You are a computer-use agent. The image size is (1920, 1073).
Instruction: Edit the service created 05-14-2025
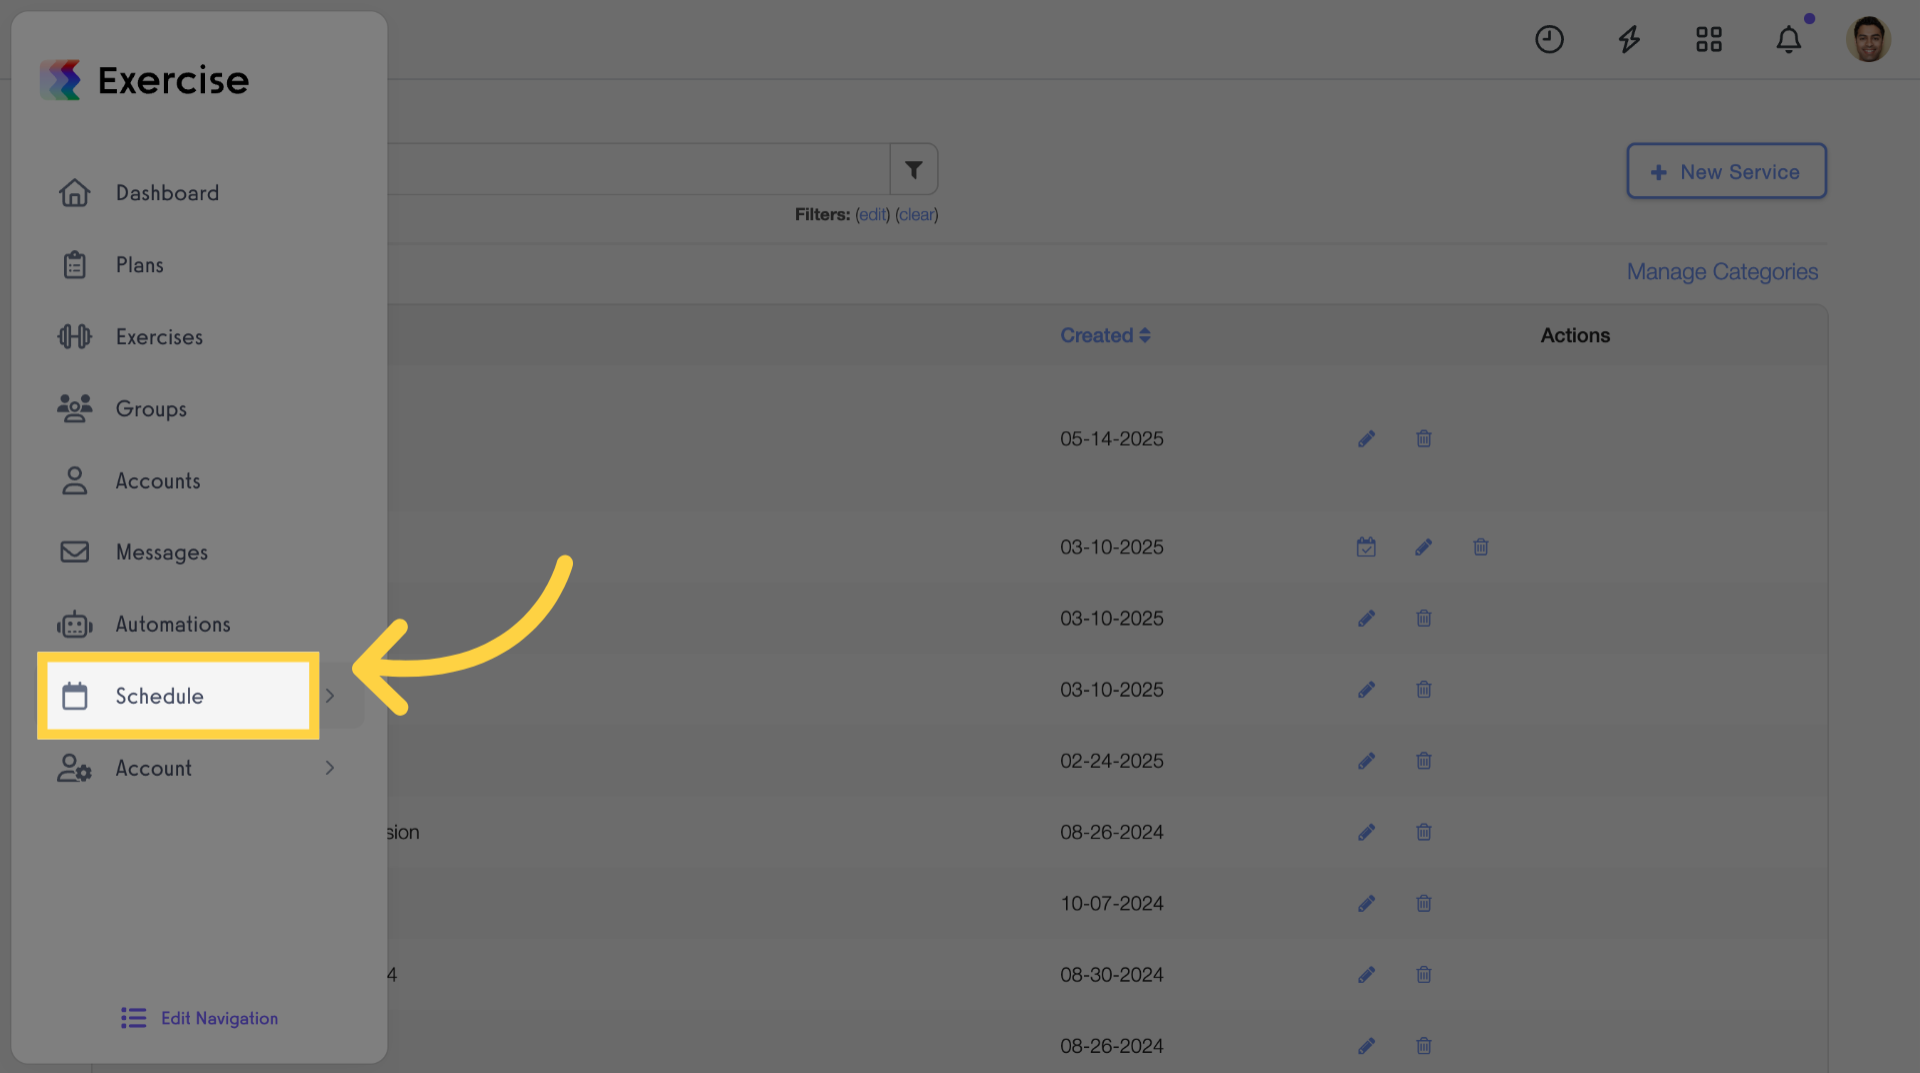pos(1366,439)
